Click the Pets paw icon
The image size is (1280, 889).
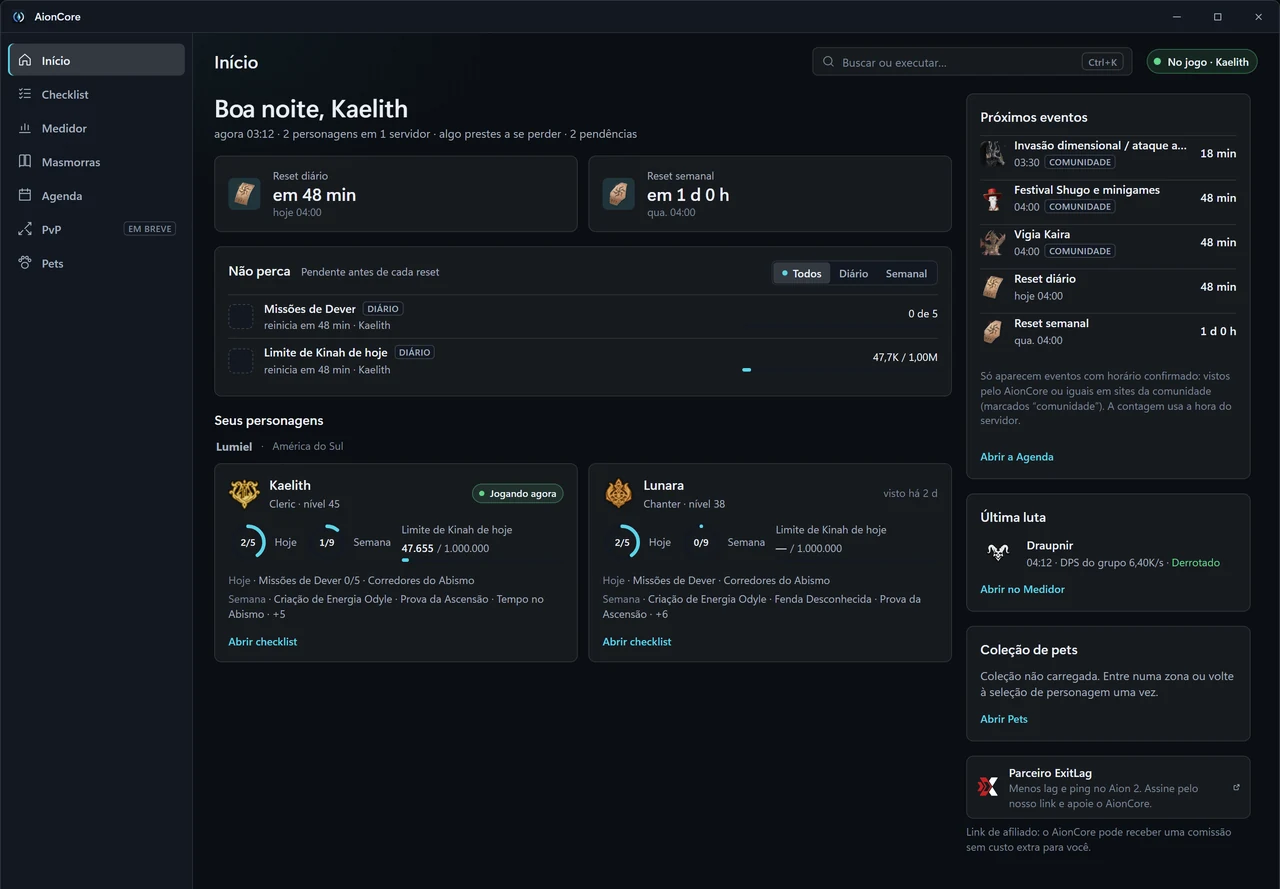pos(25,263)
